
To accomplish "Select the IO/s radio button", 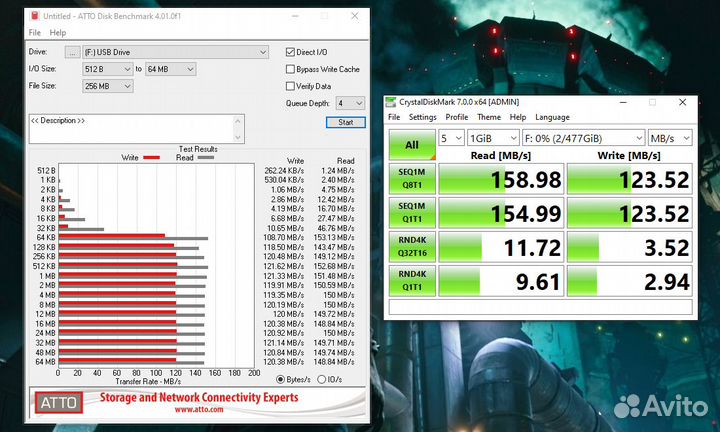I will pyautogui.click(x=321, y=379).
